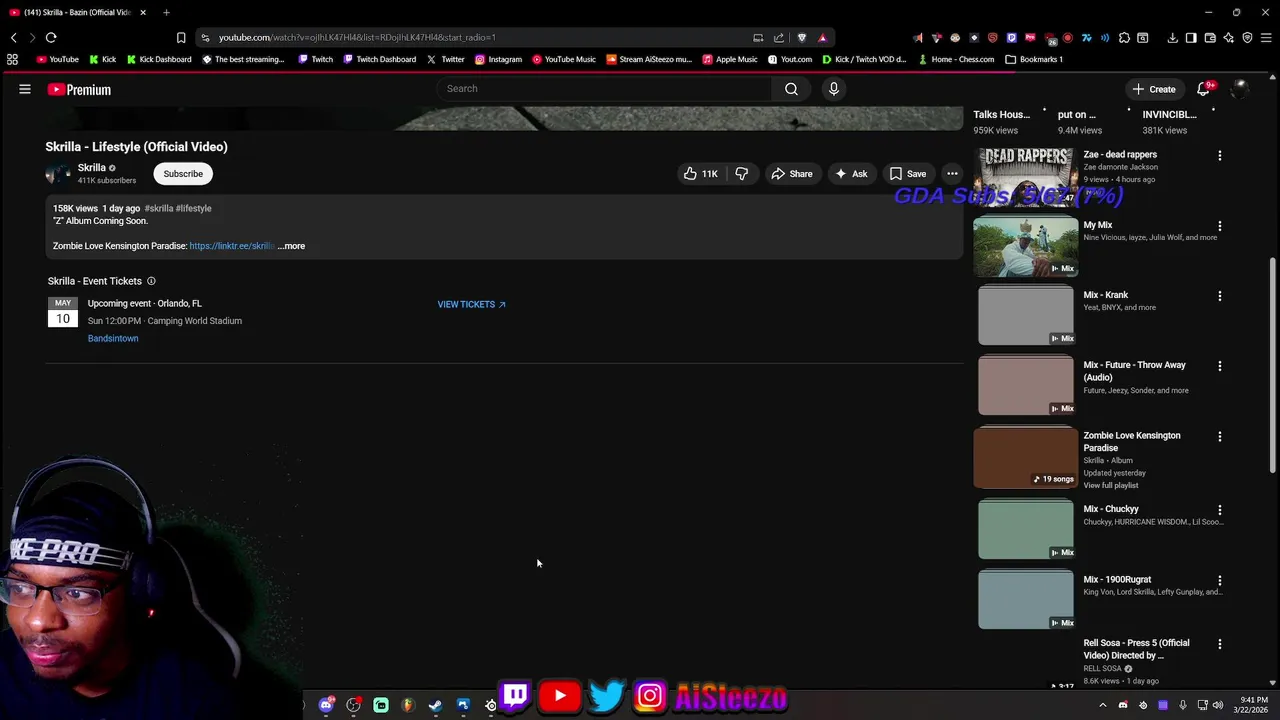Click the browser back arrow
The width and height of the screenshot is (1280, 720).
(14, 38)
